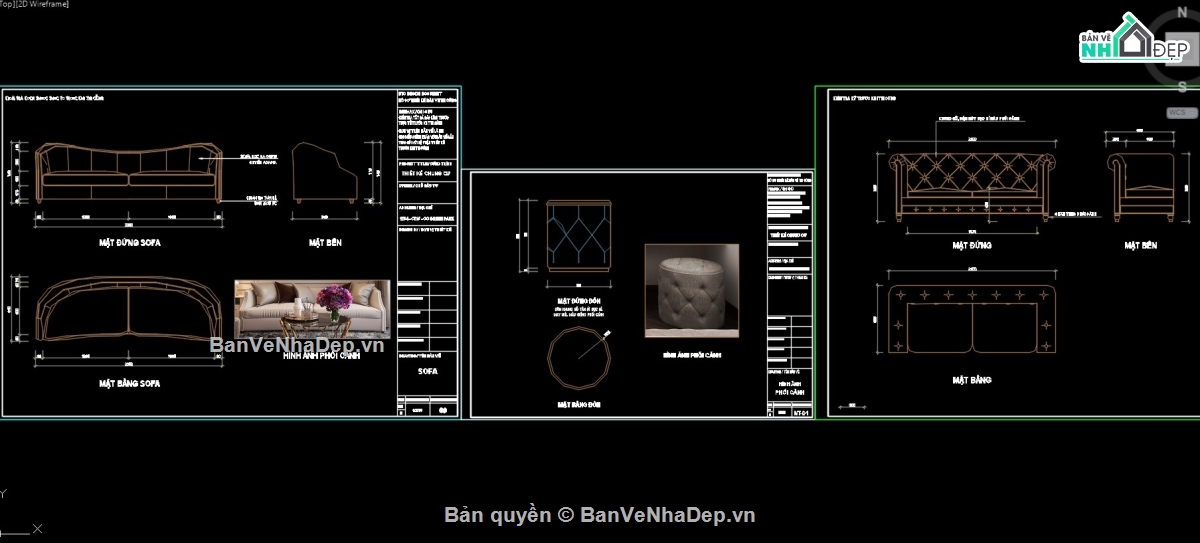
Task: Select the 'MẶT BẰNG SOFA' label
Action: pos(129,383)
